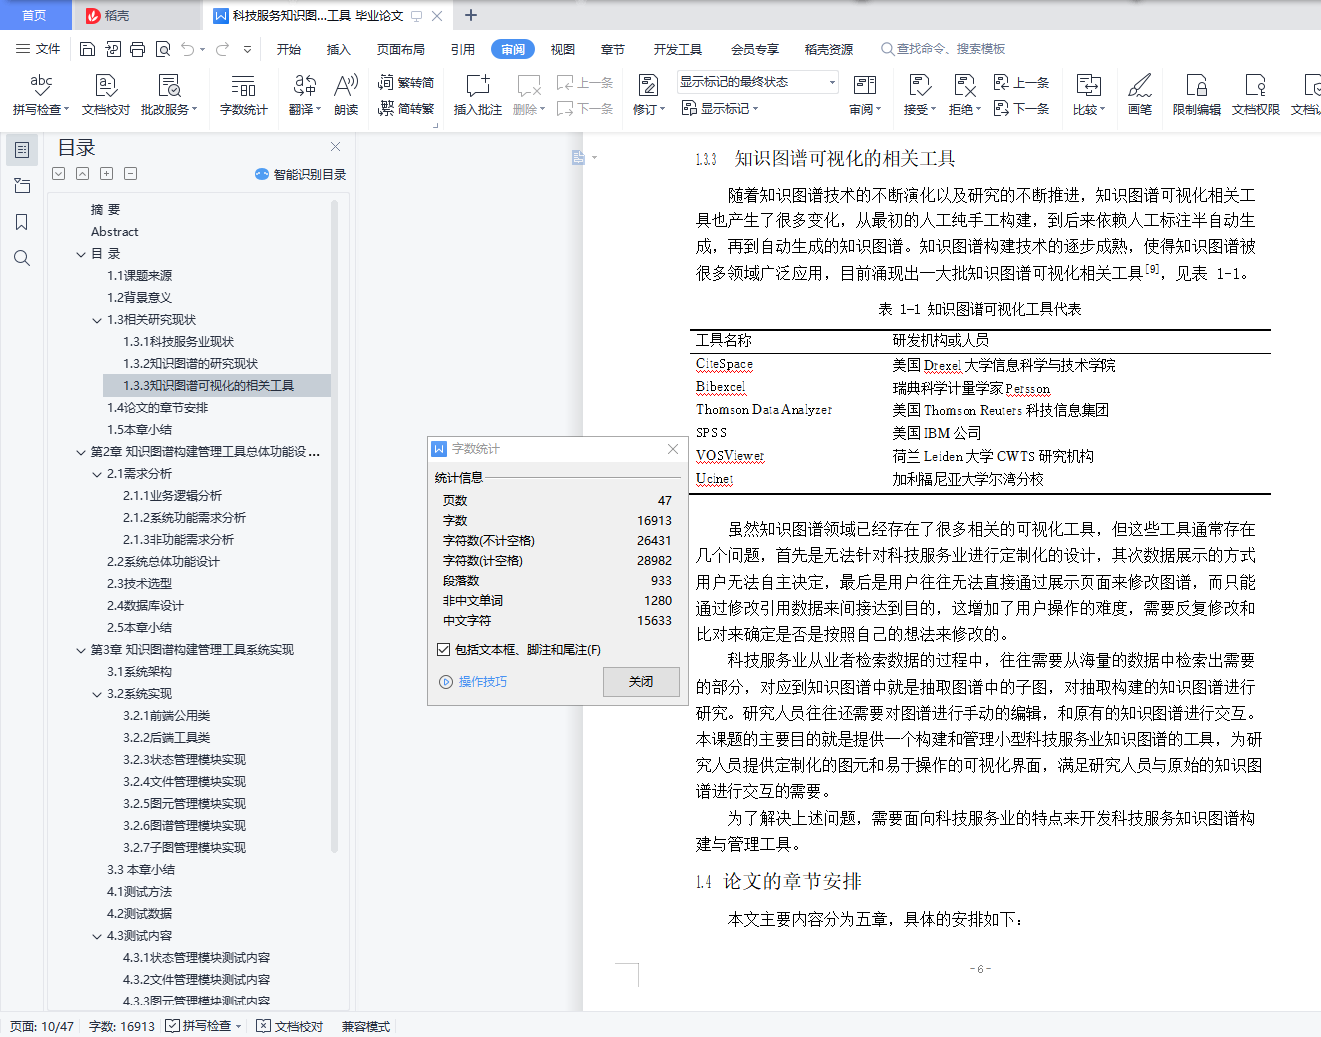This screenshot has width=1321, height=1037.
Task: Collapse the 第2章 chapter node
Action: 81,452
